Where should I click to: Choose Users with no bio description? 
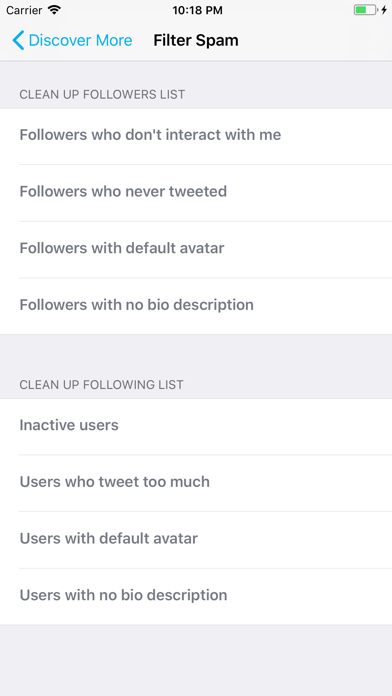pos(196,597)
